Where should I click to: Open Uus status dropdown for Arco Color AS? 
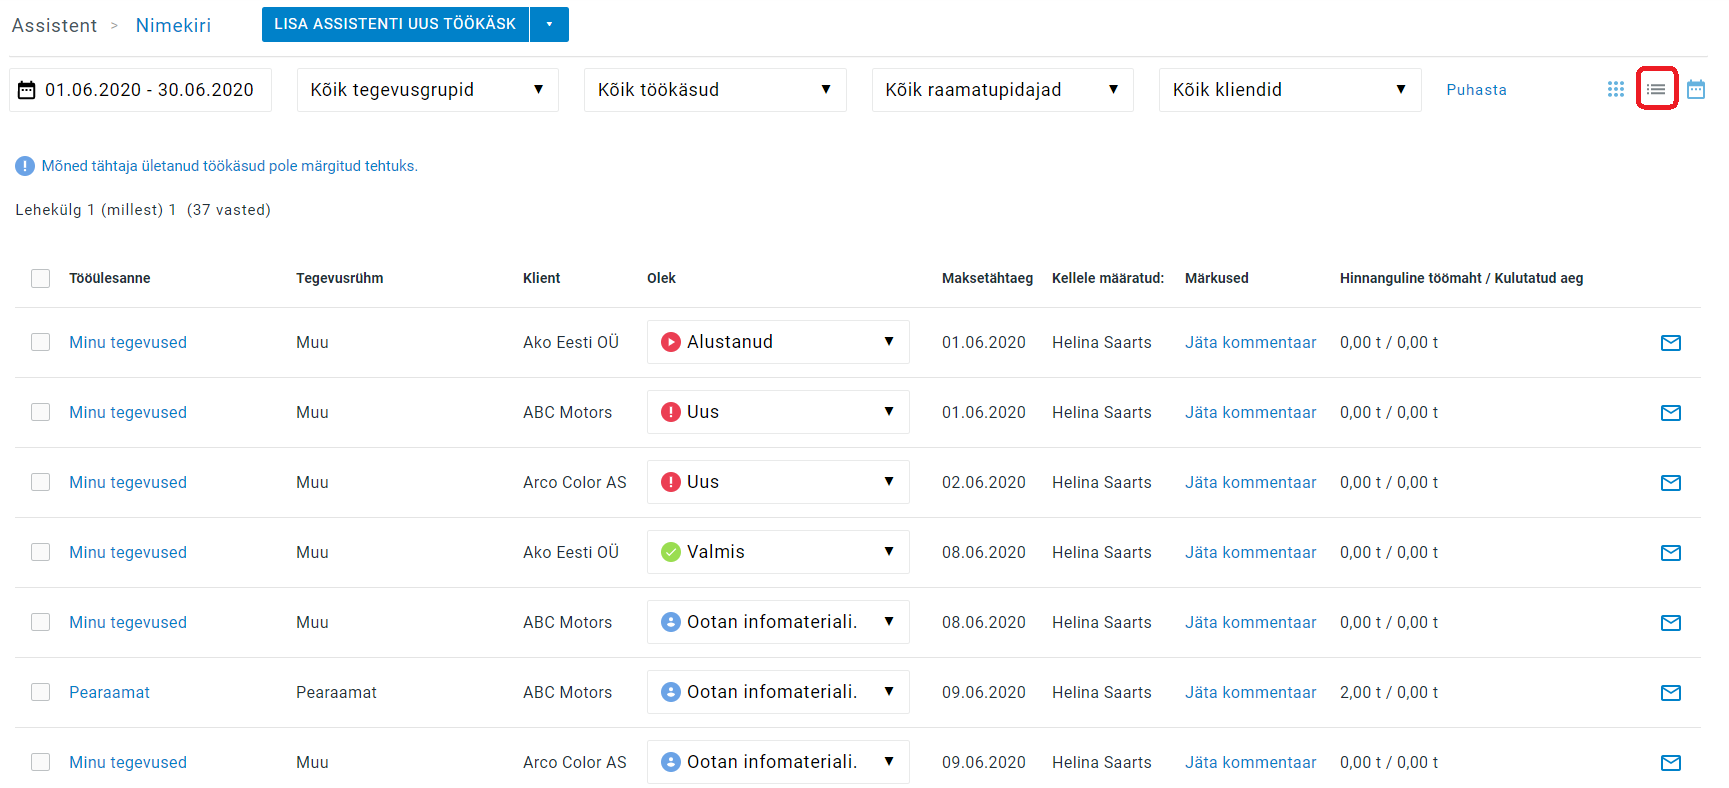[x=778, y=482]
